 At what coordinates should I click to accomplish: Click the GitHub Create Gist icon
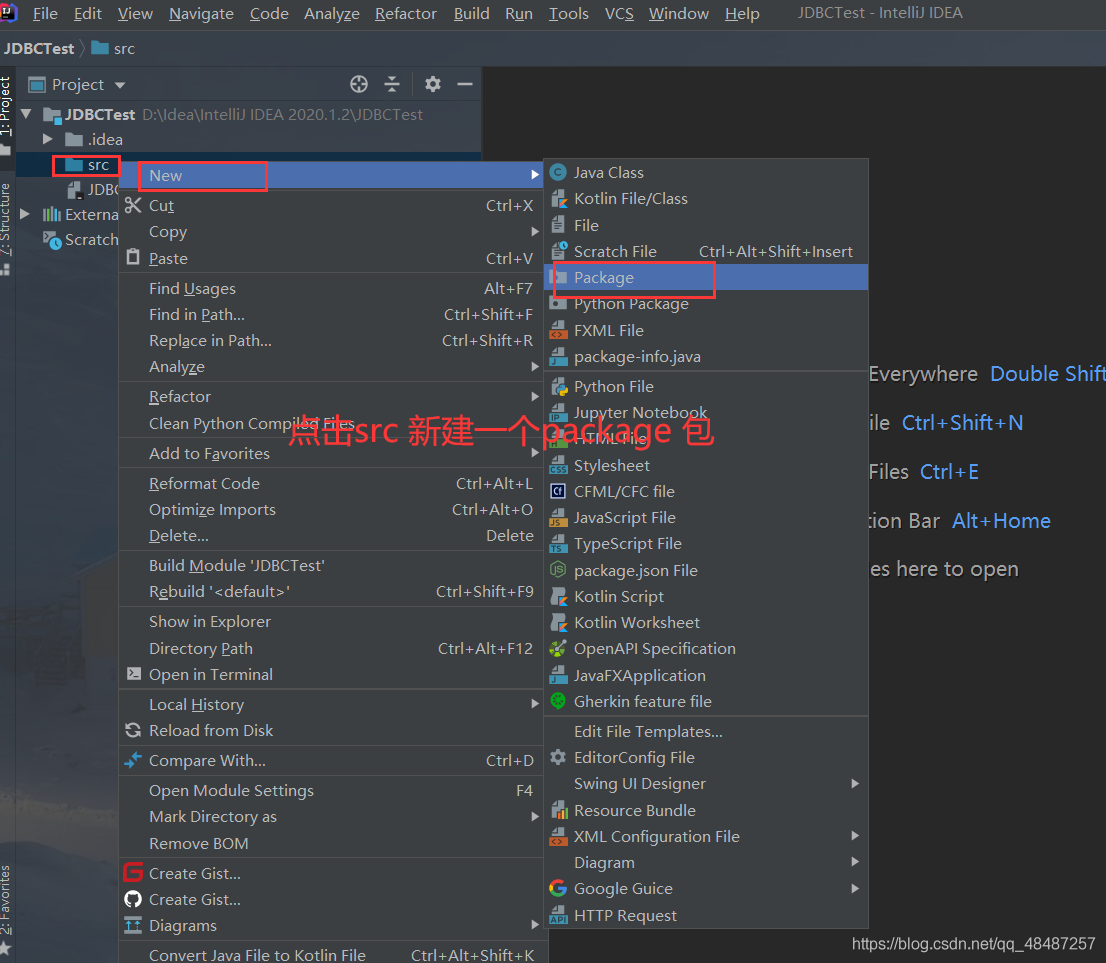click(x=133, y=900)
